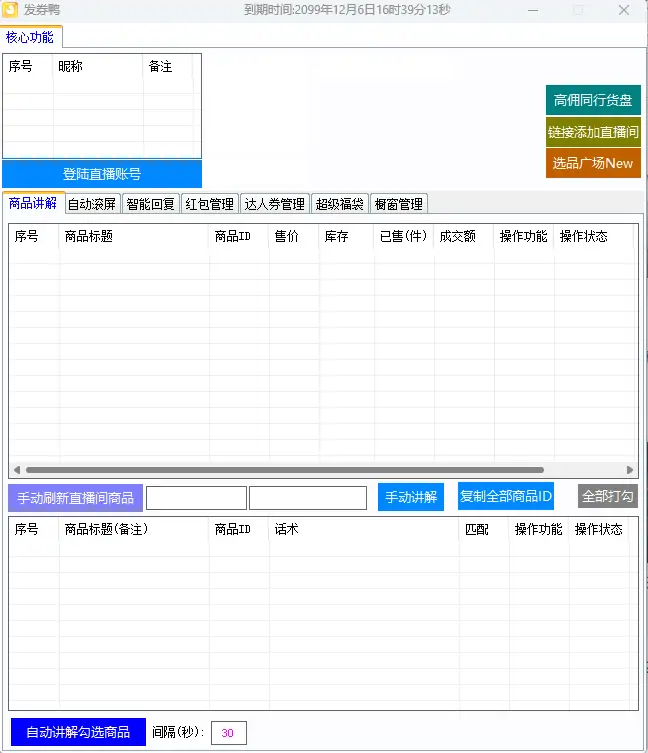Focus the first text box after 手动刷新直播间商品
Image resolution: width=648 pixels, height=753 pixels.
(x=196, y=498)
